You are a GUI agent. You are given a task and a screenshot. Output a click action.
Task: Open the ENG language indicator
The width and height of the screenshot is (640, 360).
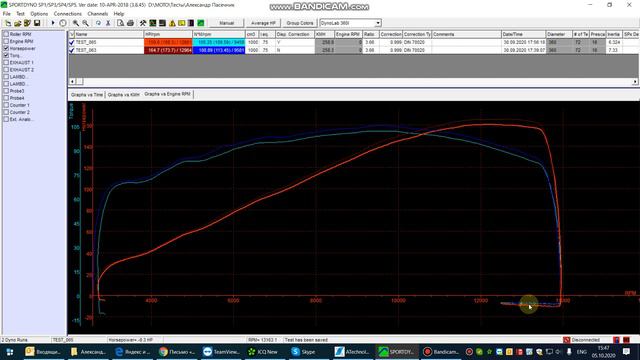point(581,352)
